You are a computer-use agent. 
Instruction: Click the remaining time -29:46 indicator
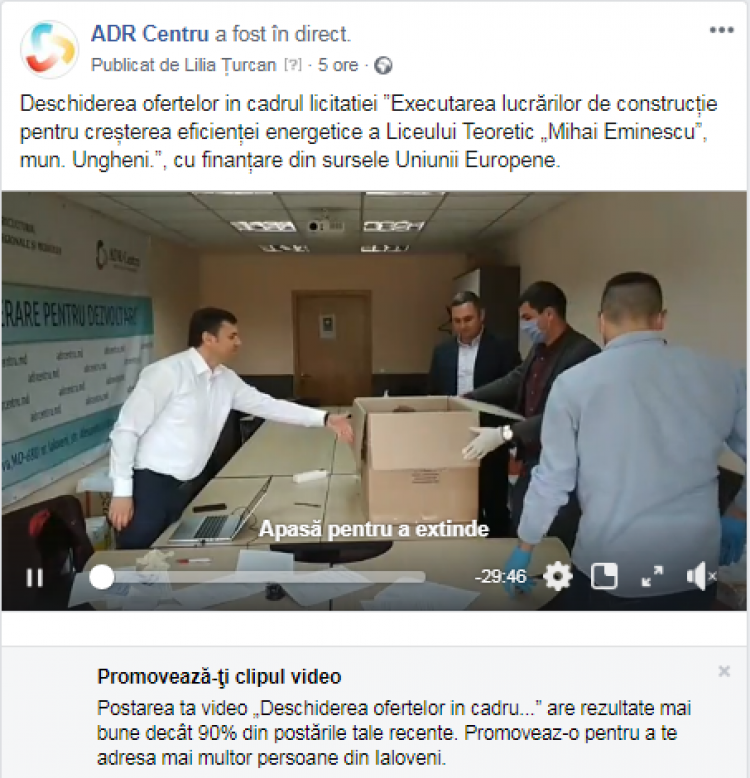click(x=500, y=577)
